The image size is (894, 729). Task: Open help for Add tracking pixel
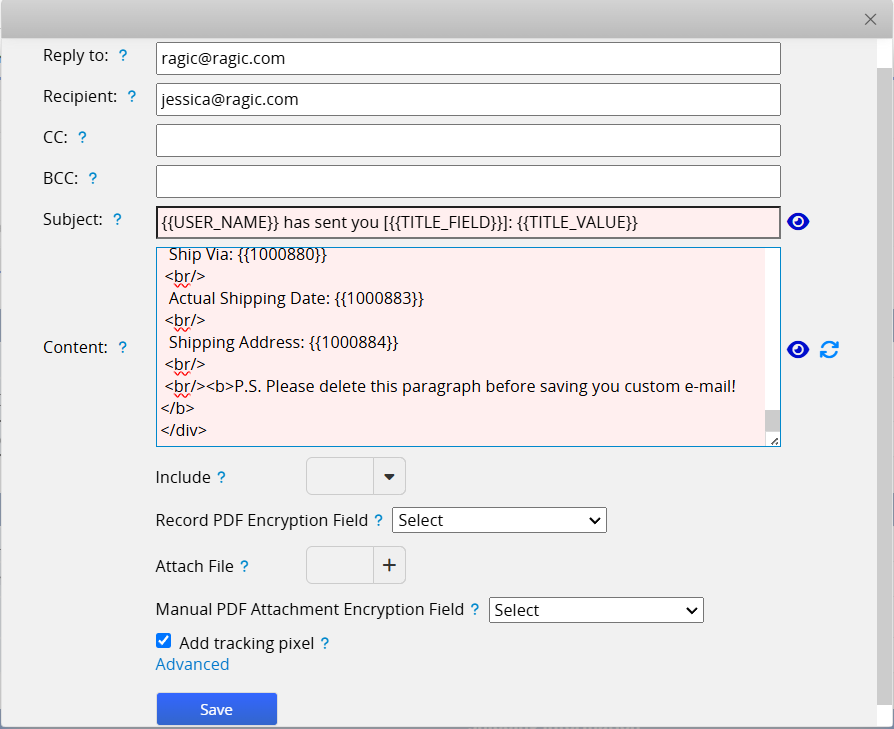[x=325, y=644]
